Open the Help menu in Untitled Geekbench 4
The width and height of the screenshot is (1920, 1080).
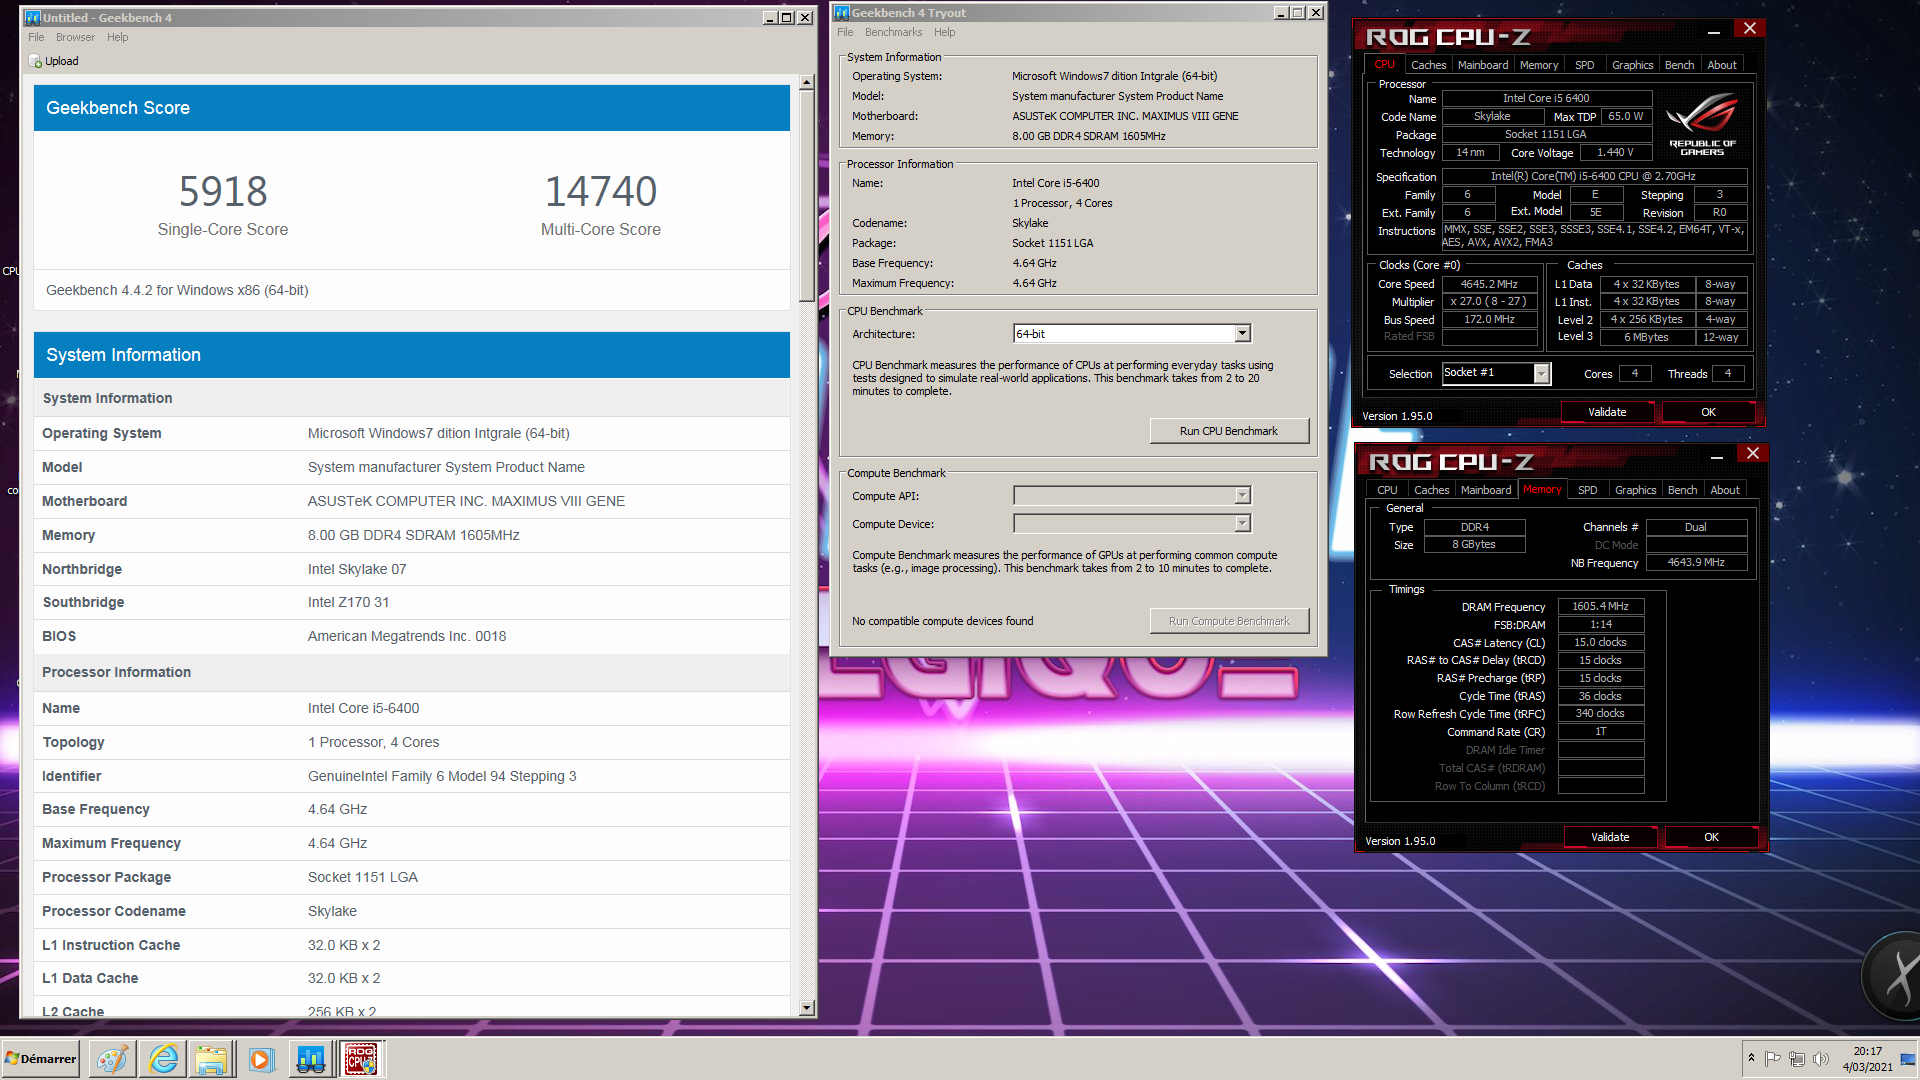118,38
